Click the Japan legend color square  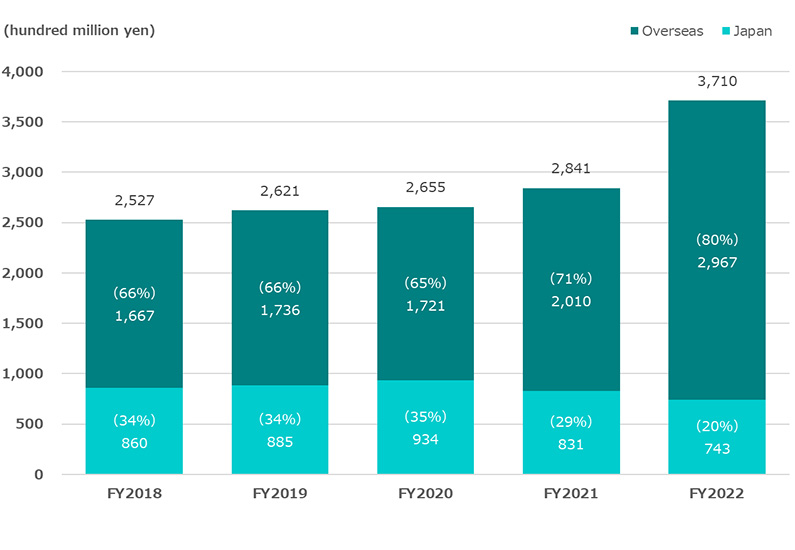(x=725, y=31)
